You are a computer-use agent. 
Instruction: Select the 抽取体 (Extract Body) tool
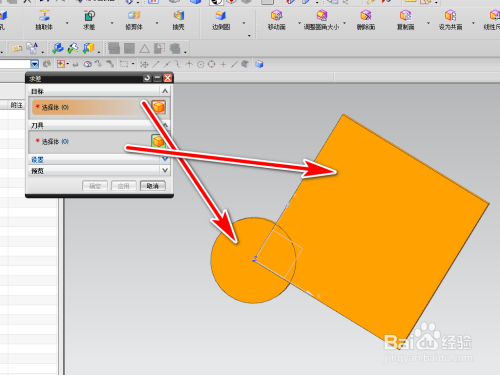tap(44, 19)
